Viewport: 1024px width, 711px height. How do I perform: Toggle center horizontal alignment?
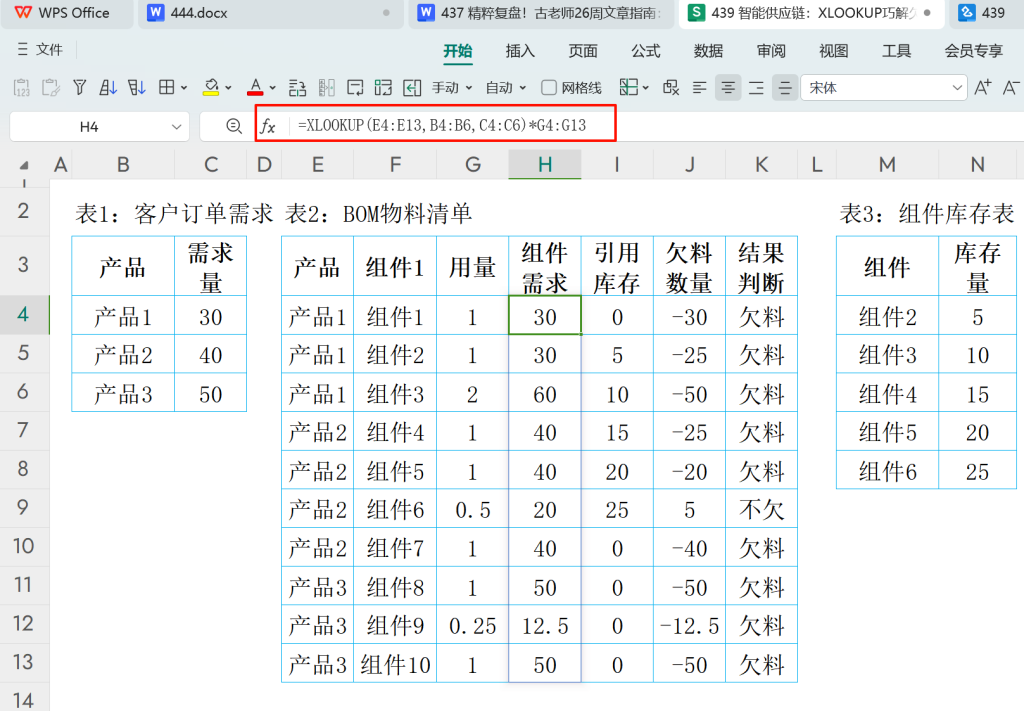coord(728,87)
